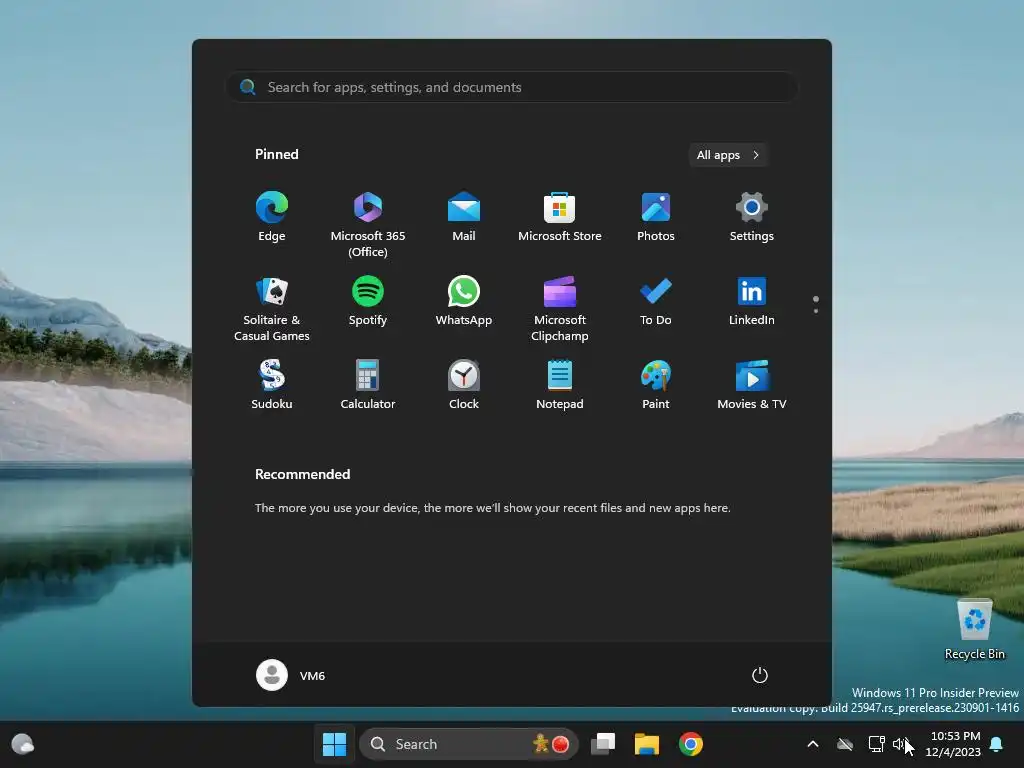
Task: Launch Microsoft 365 (Office)
Action: click(368, 225)
